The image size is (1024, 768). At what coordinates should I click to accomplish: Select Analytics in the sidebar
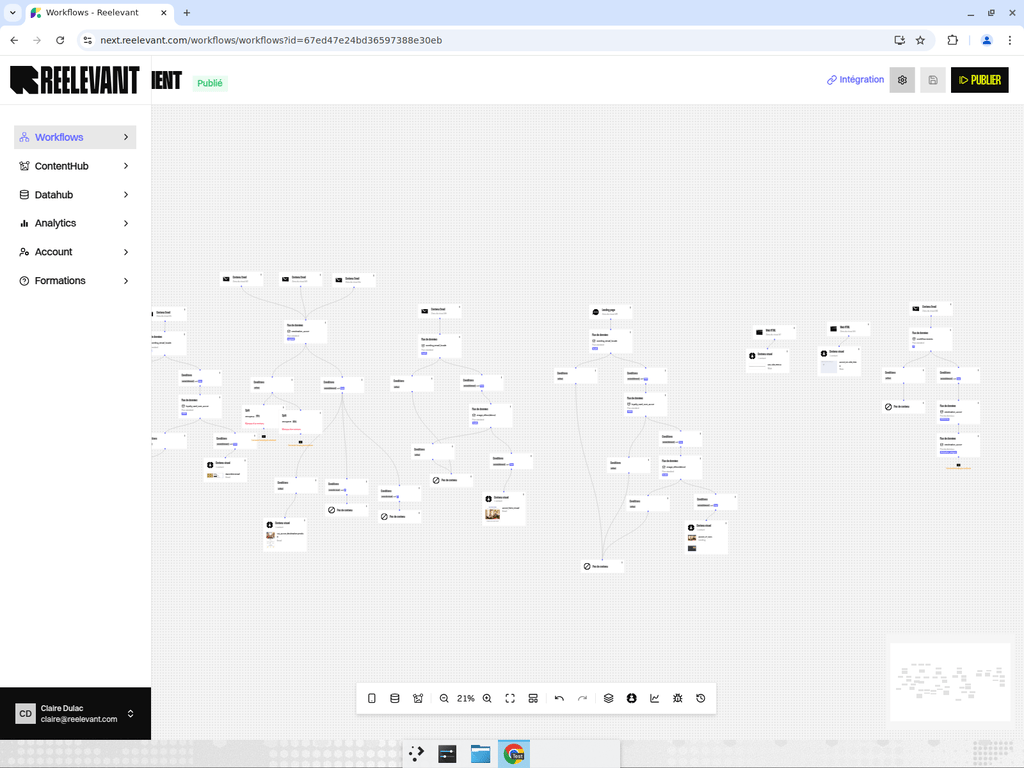click(75, 223)
